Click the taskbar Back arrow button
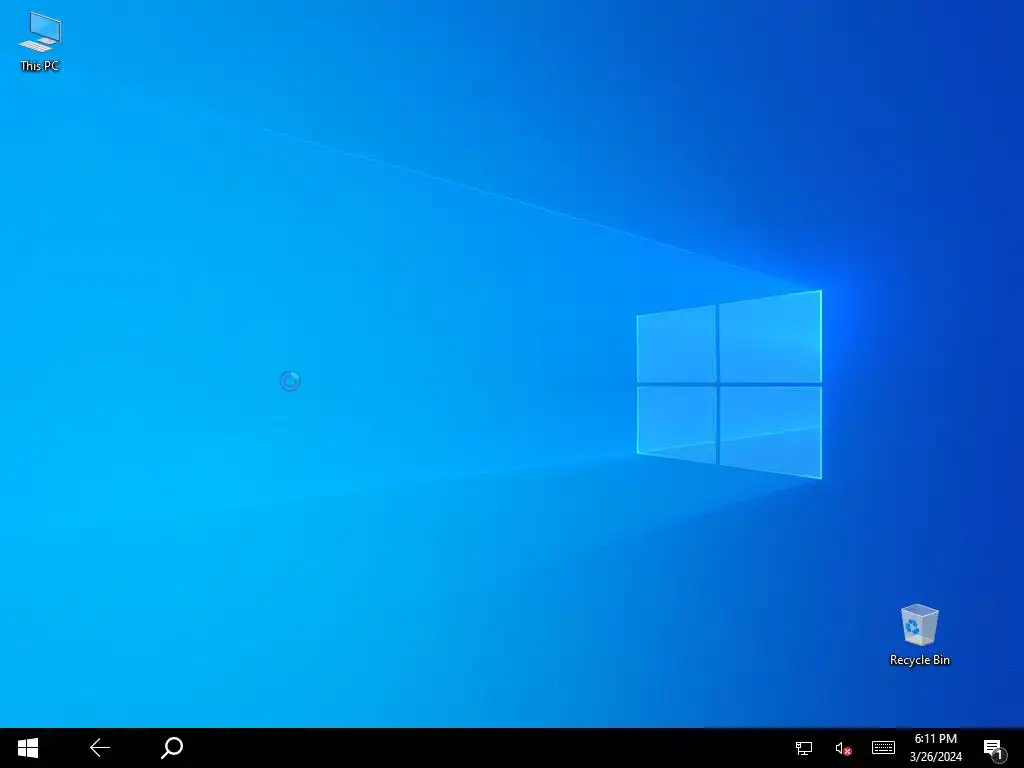This screenshot has width=1024, height=768. click(100, 748)
